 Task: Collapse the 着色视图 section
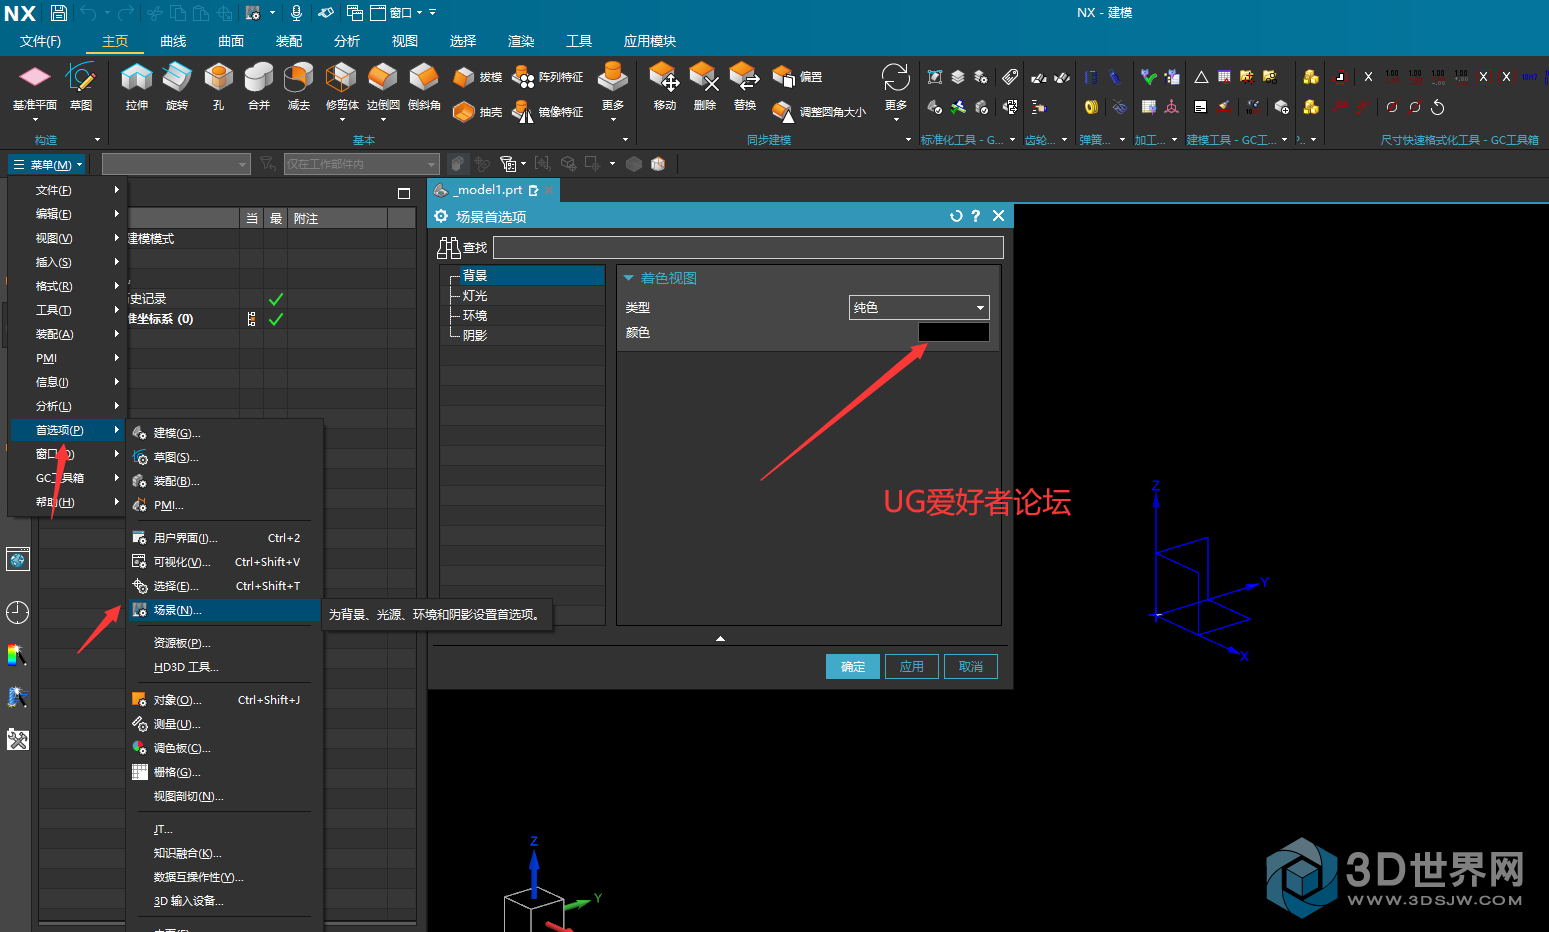click(x=629, y=278)
